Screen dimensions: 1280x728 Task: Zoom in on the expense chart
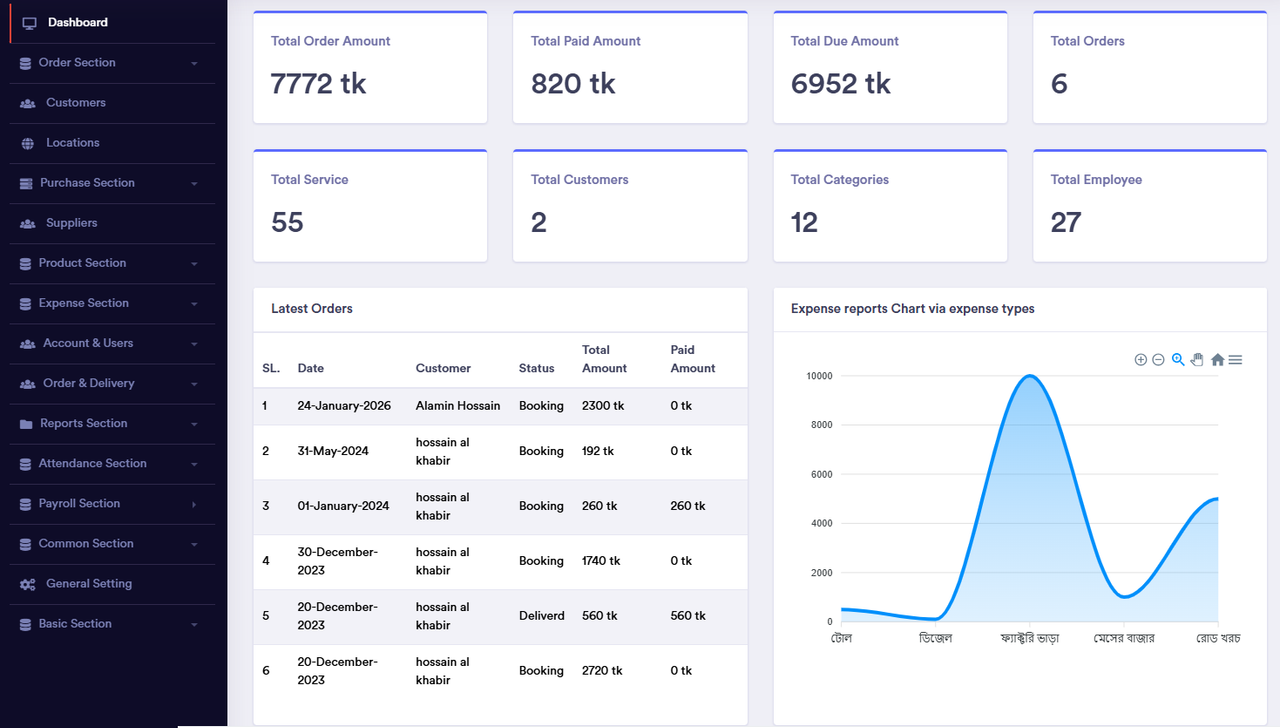1140,360
